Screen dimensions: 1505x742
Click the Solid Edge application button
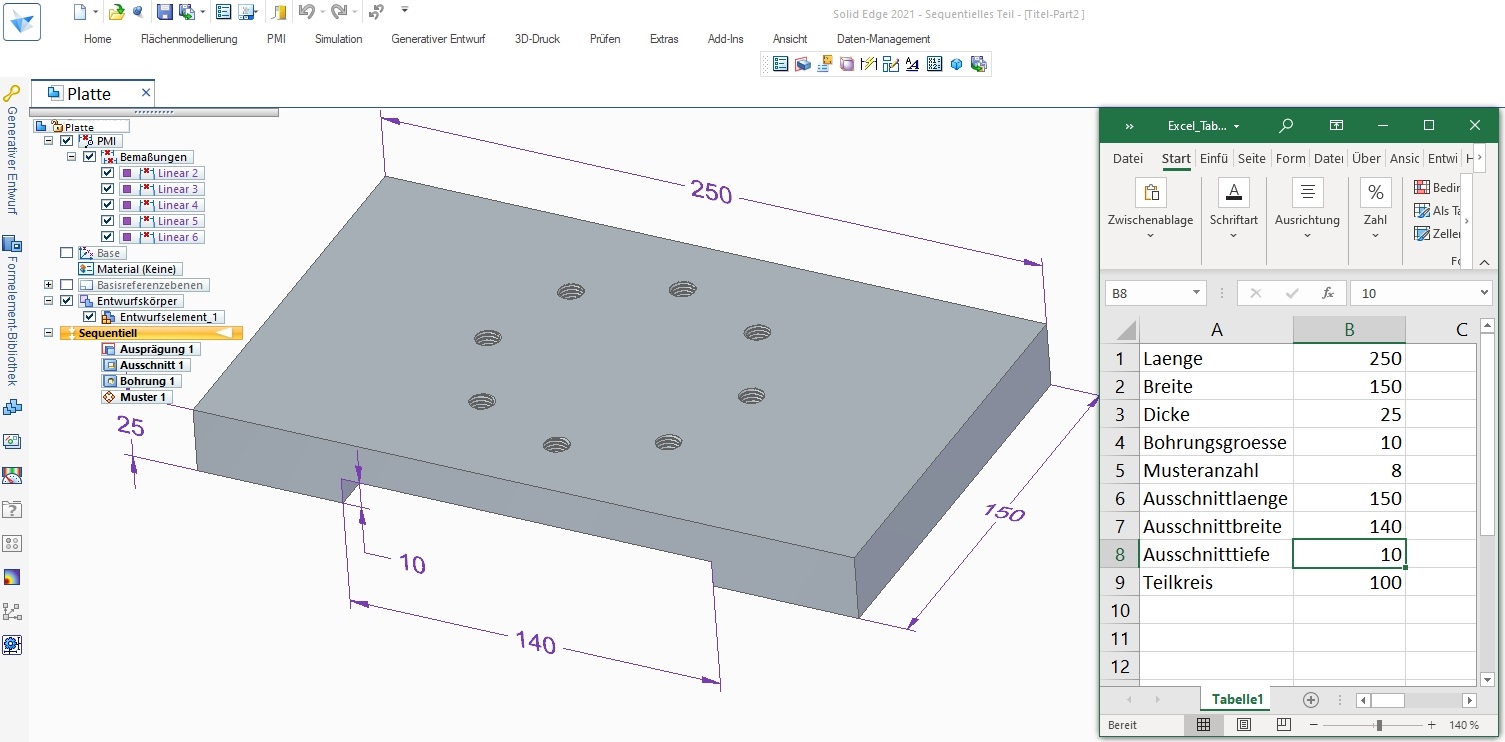coord(22,21)
